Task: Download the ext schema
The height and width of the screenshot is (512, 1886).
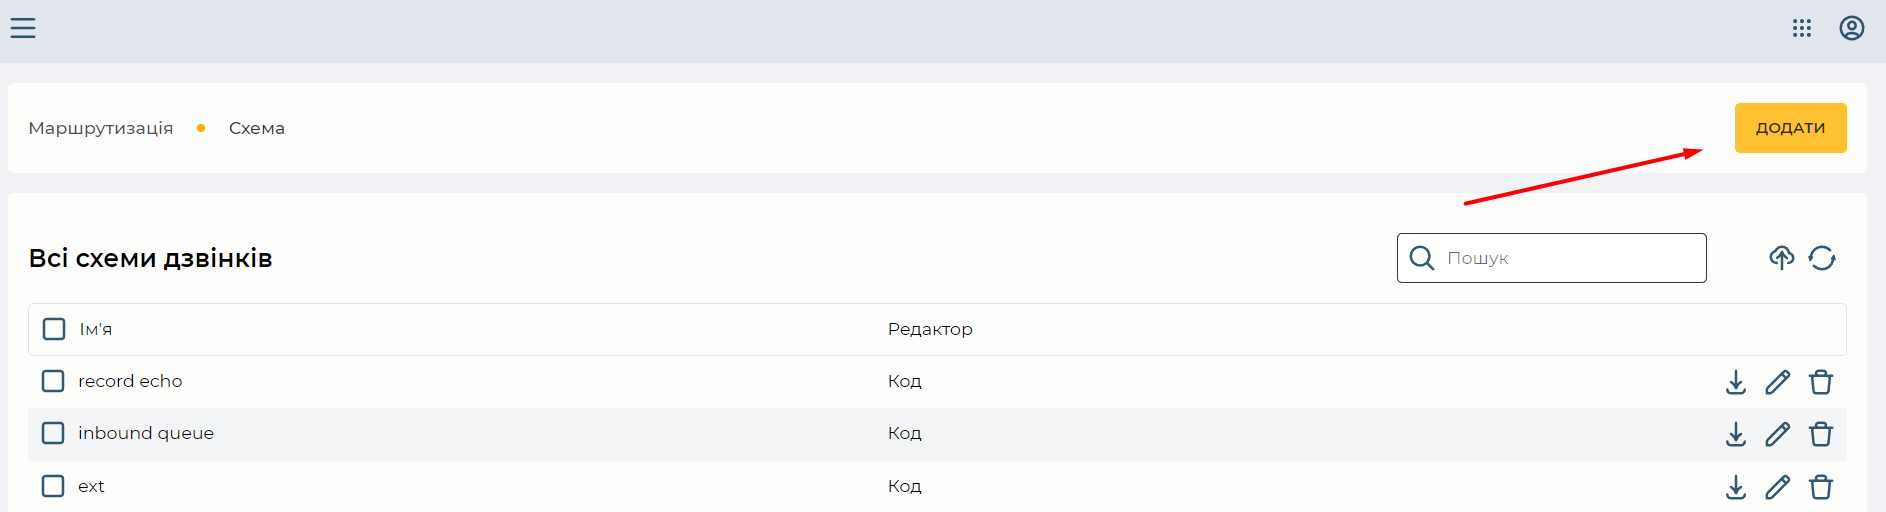Action: 1736,487
